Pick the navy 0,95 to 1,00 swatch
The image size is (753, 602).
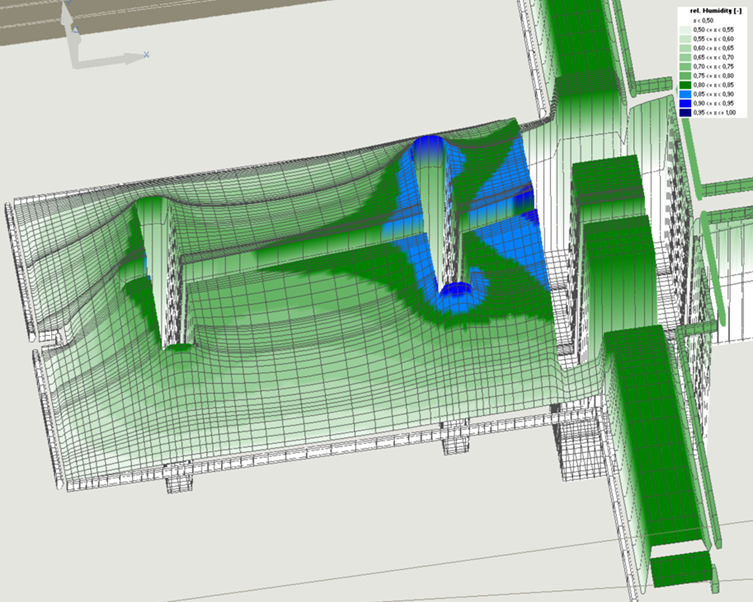[x=685, y=113]
